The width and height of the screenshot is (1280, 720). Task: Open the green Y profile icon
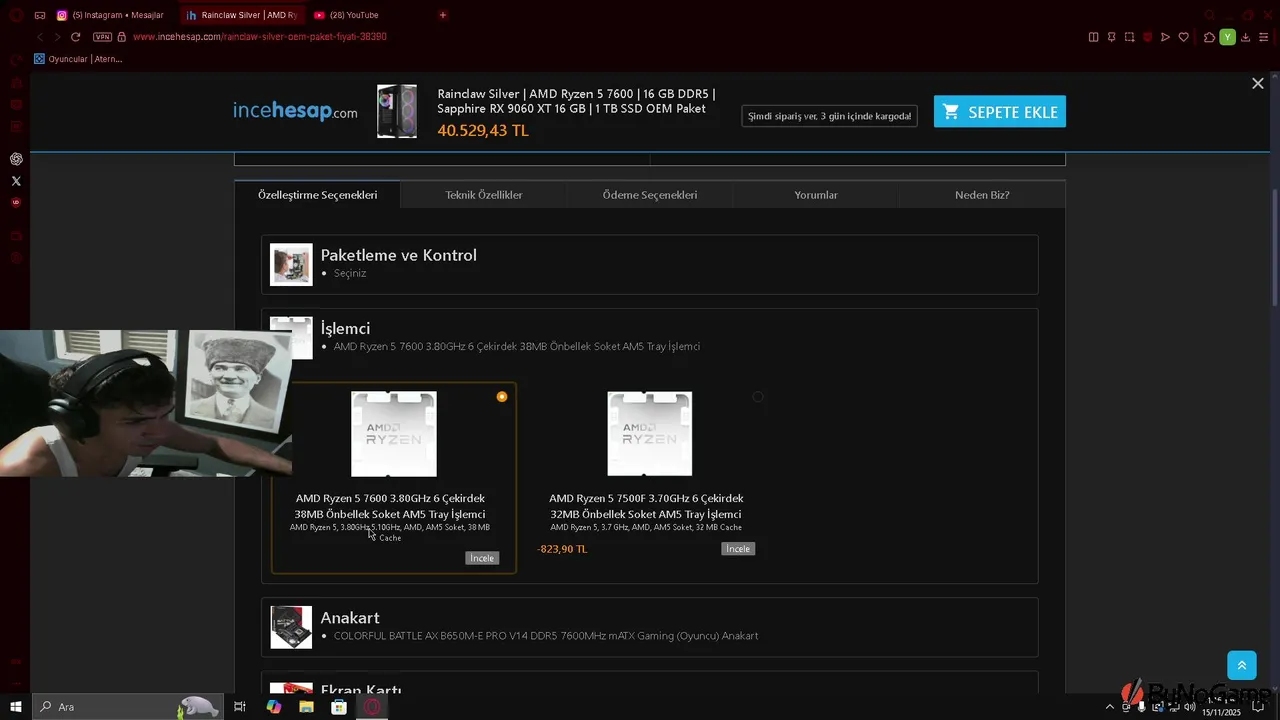(1228, 37)
